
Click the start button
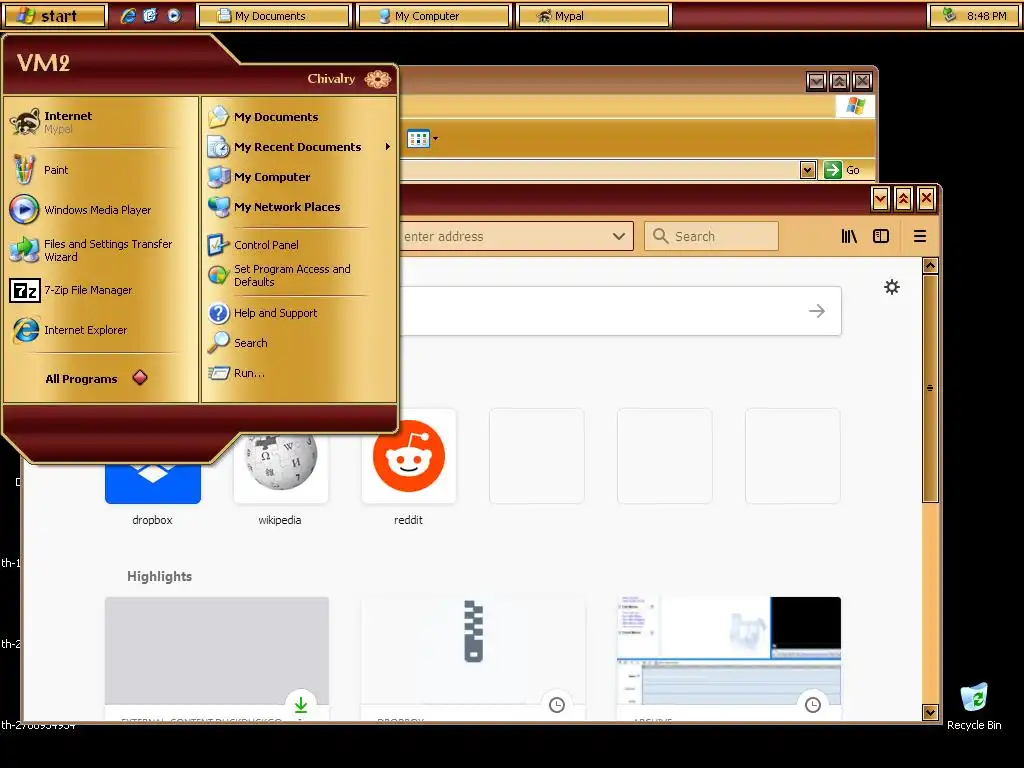[x=54, y=16]
